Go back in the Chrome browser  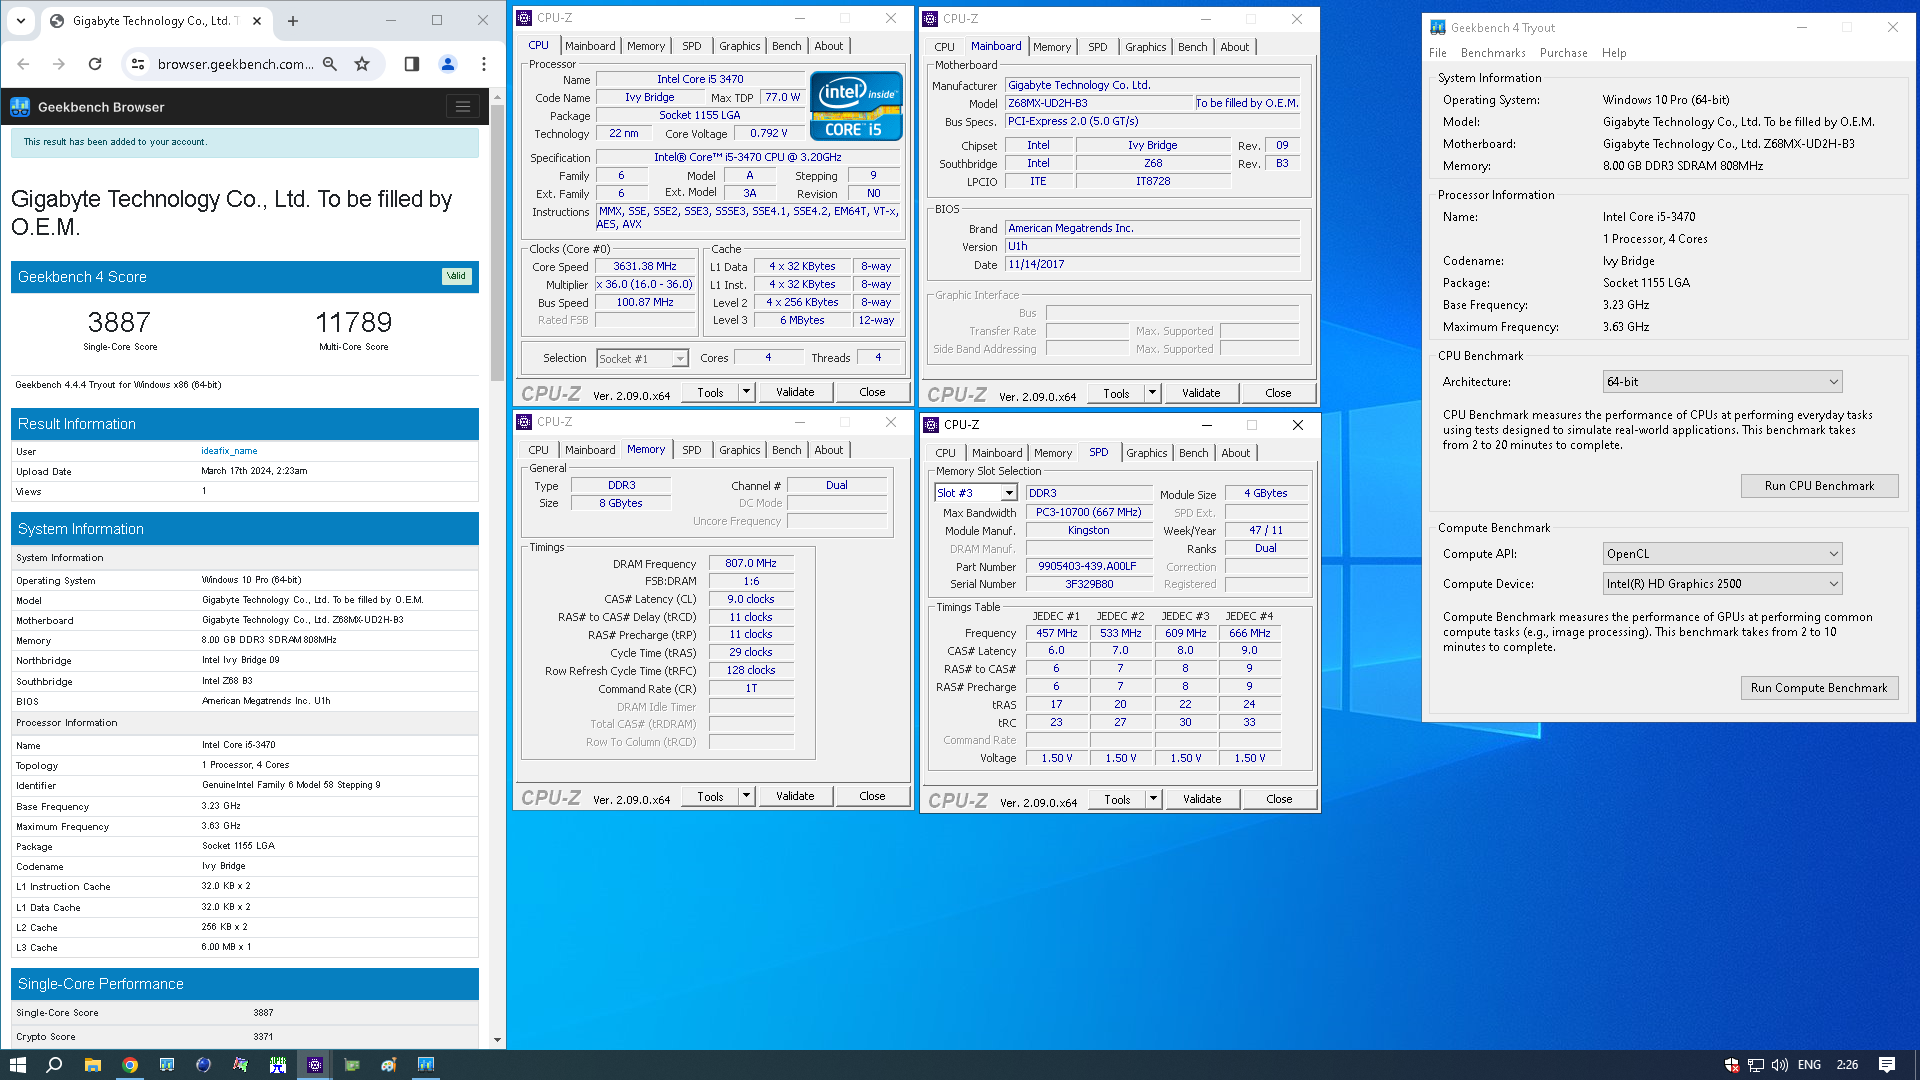24,64
